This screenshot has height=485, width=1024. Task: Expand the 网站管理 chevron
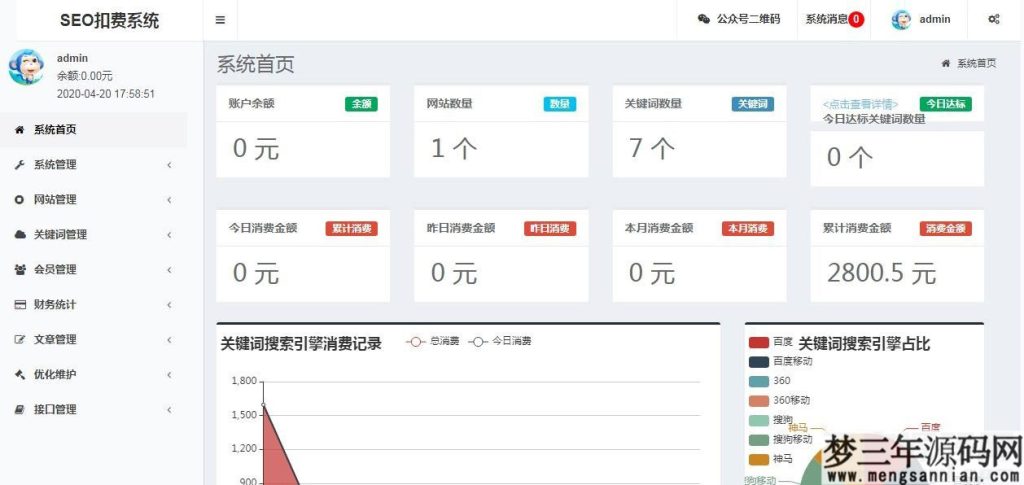[x=169, y=200]
